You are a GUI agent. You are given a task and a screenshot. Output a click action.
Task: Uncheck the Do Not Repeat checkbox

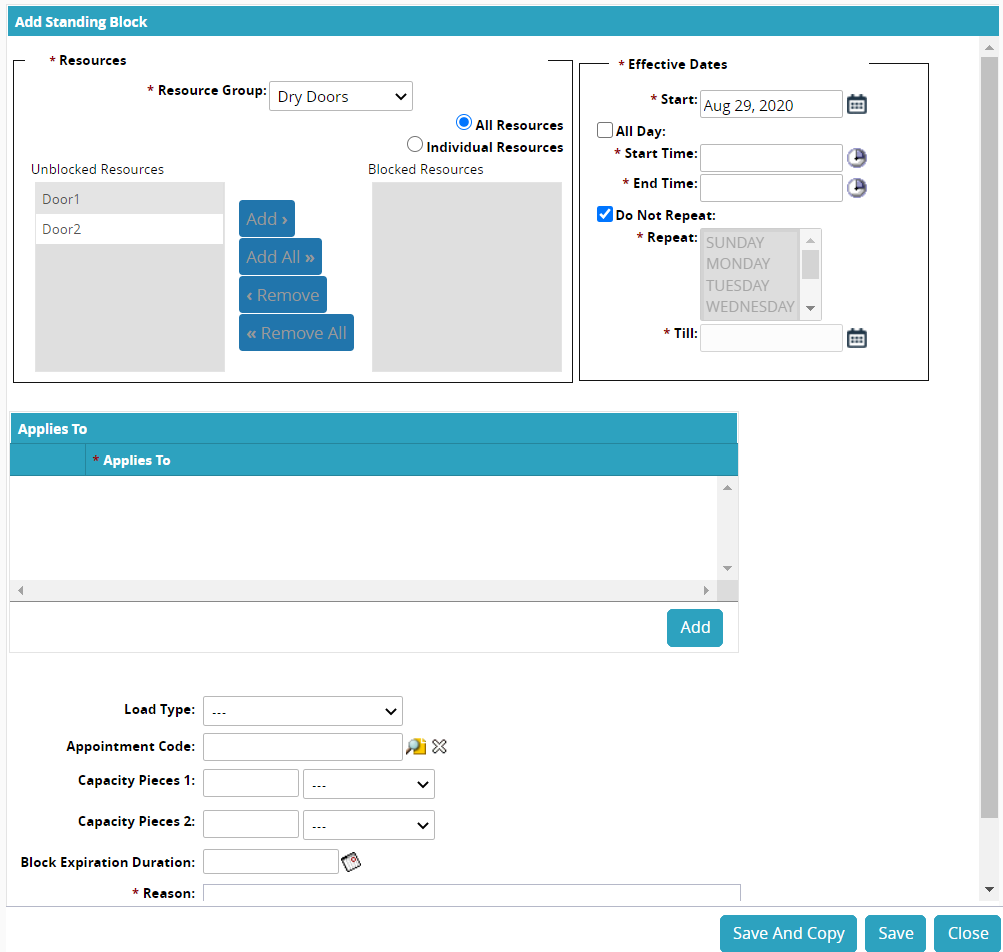[605, 214]
